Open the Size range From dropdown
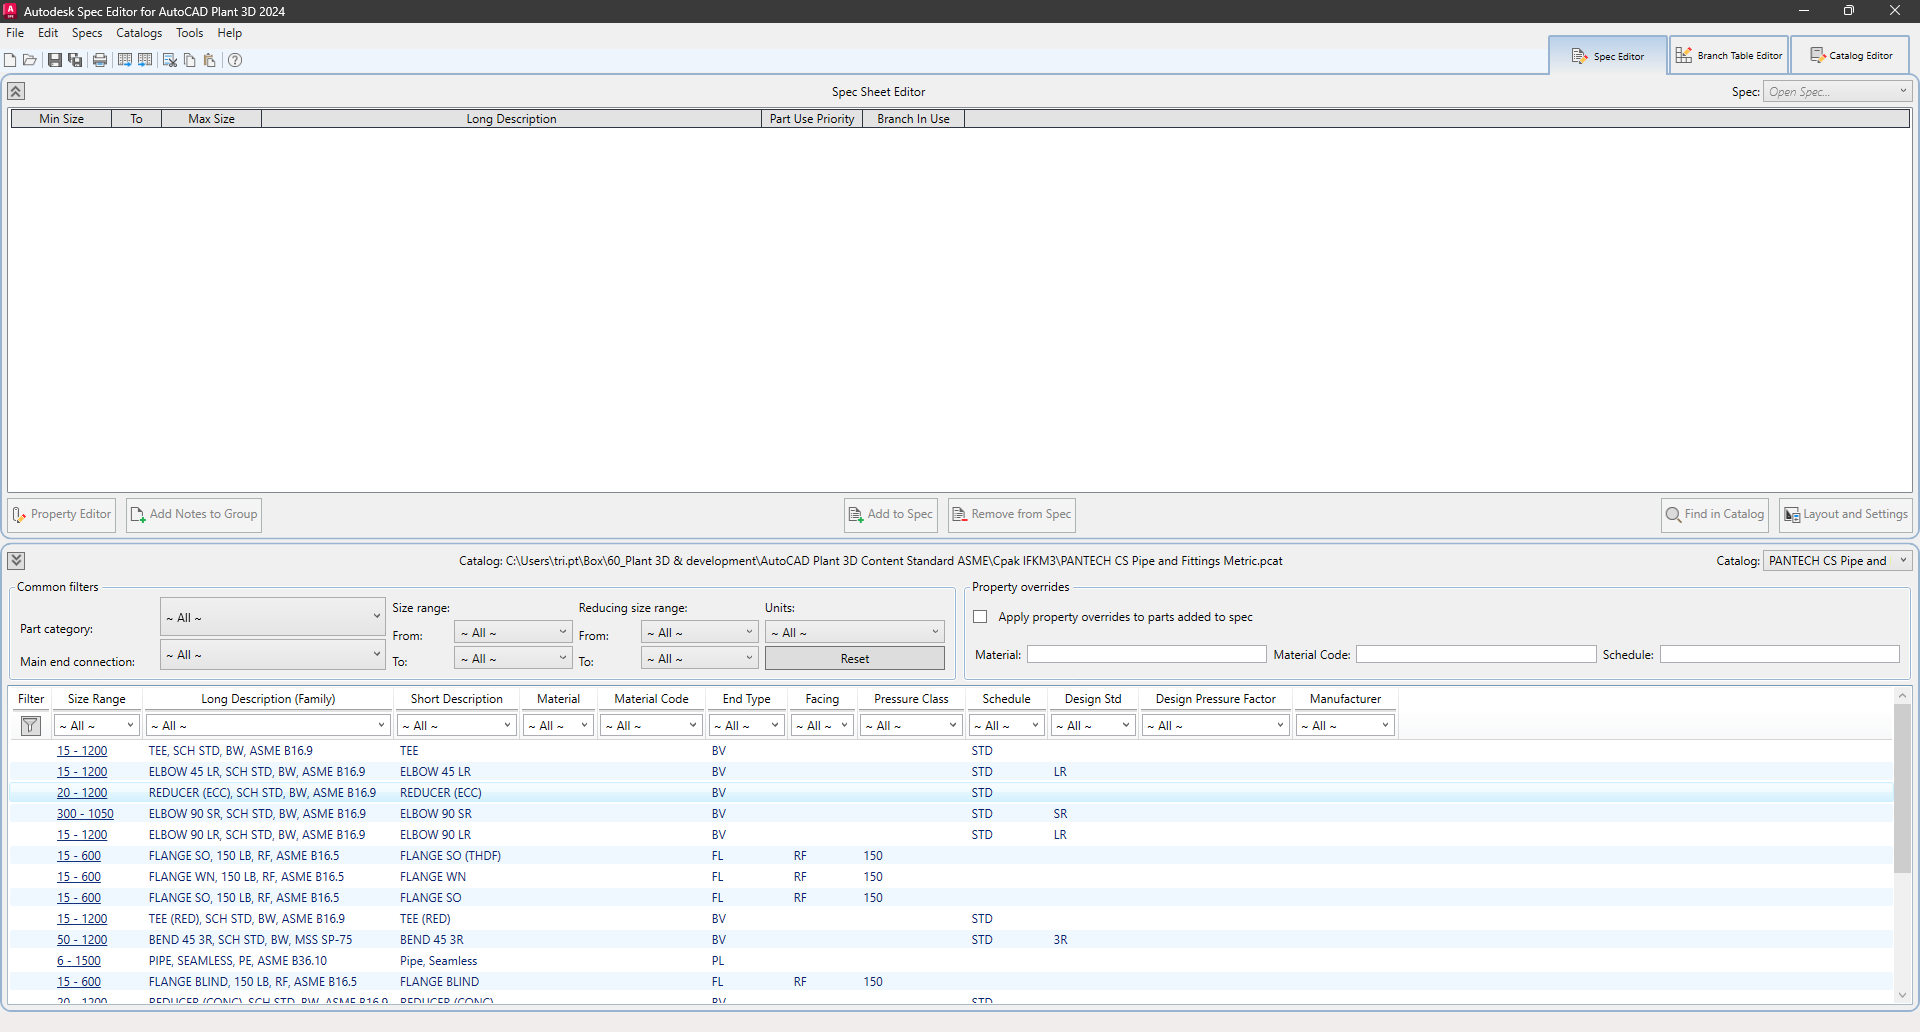This screenshot has width=1920, height=1032. click(514, 633)
